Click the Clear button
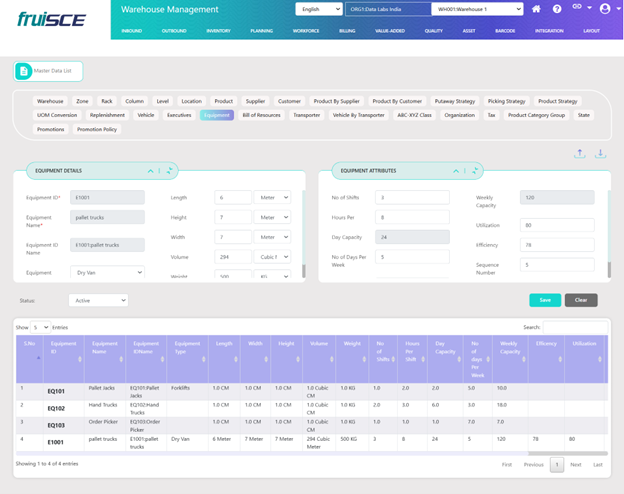The image size is (624, 494). coord(581,300)
